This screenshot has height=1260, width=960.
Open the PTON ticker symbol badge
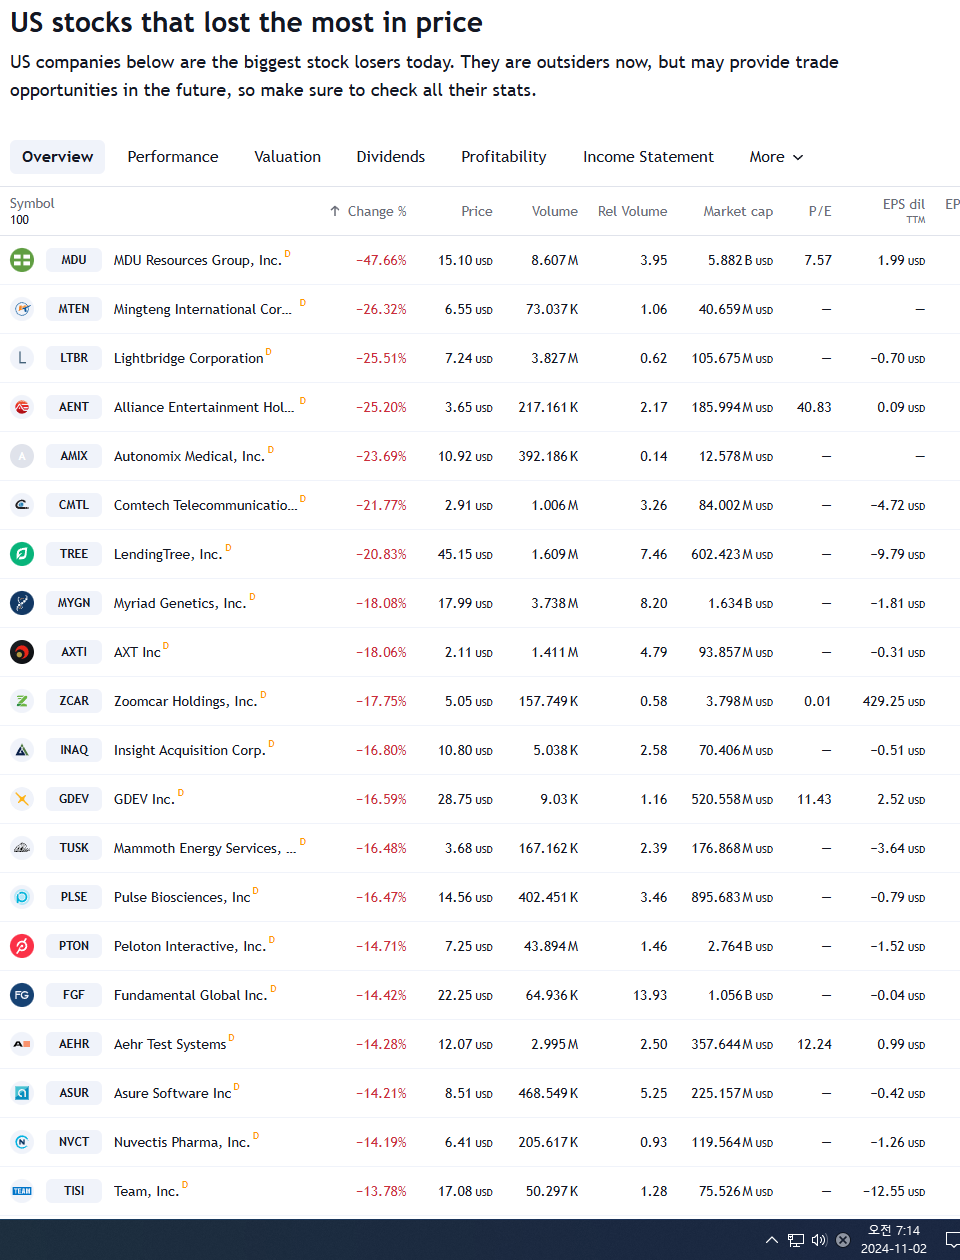click(74, 946)
